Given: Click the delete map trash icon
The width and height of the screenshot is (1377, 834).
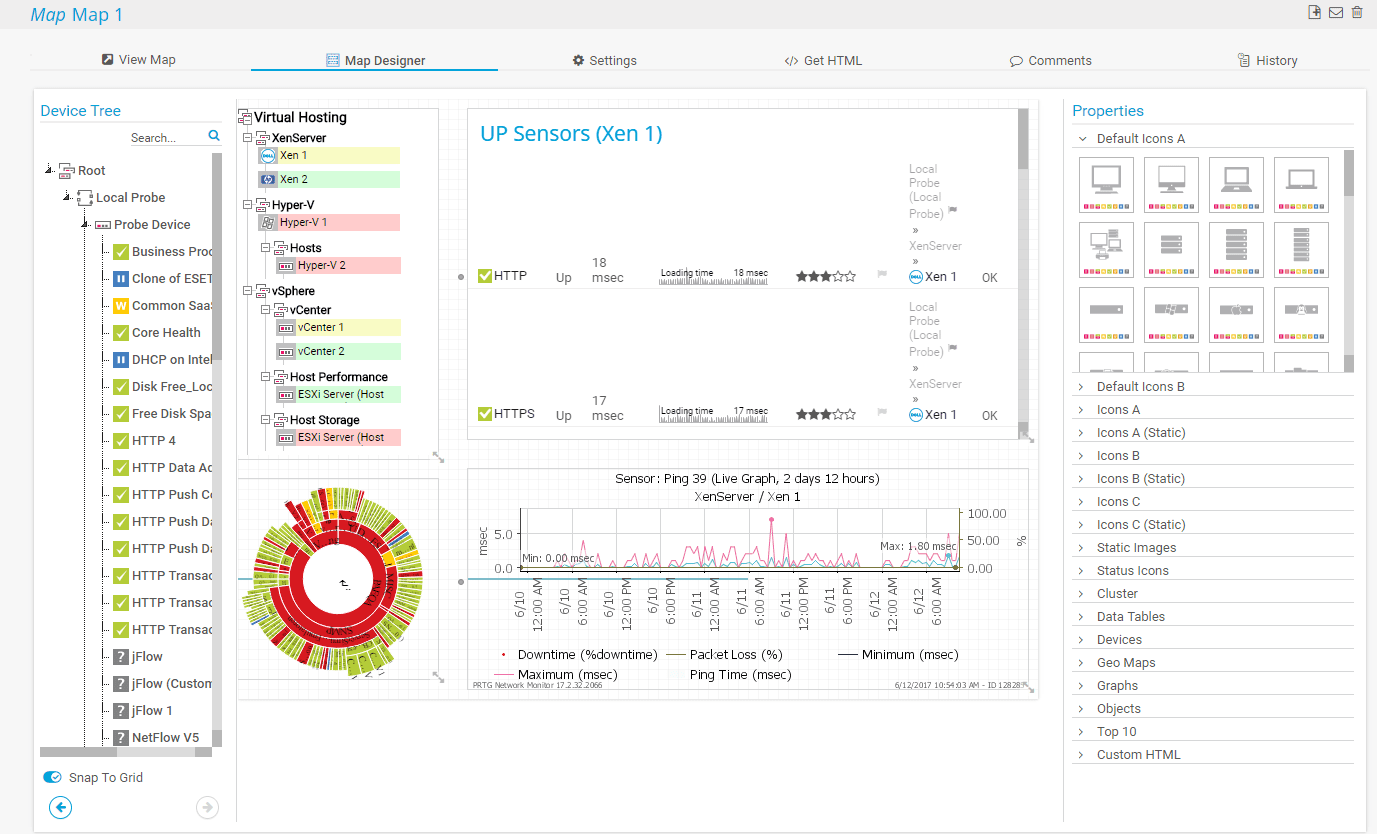Looking at the screenshot, I should (1357, 12).
